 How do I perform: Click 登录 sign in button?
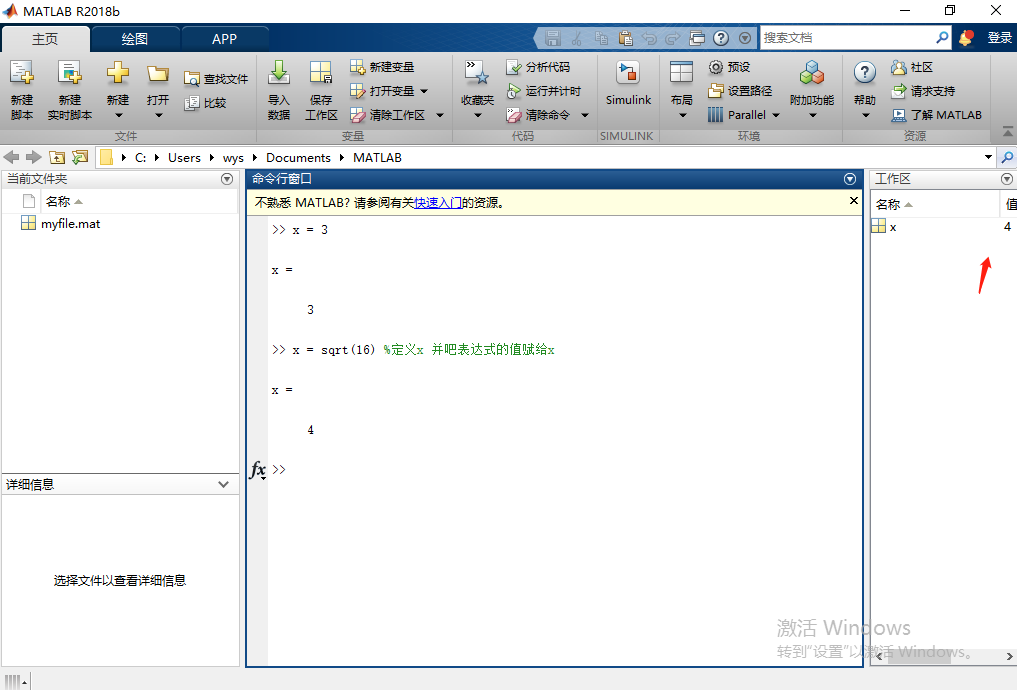click(x=999, y=38)
